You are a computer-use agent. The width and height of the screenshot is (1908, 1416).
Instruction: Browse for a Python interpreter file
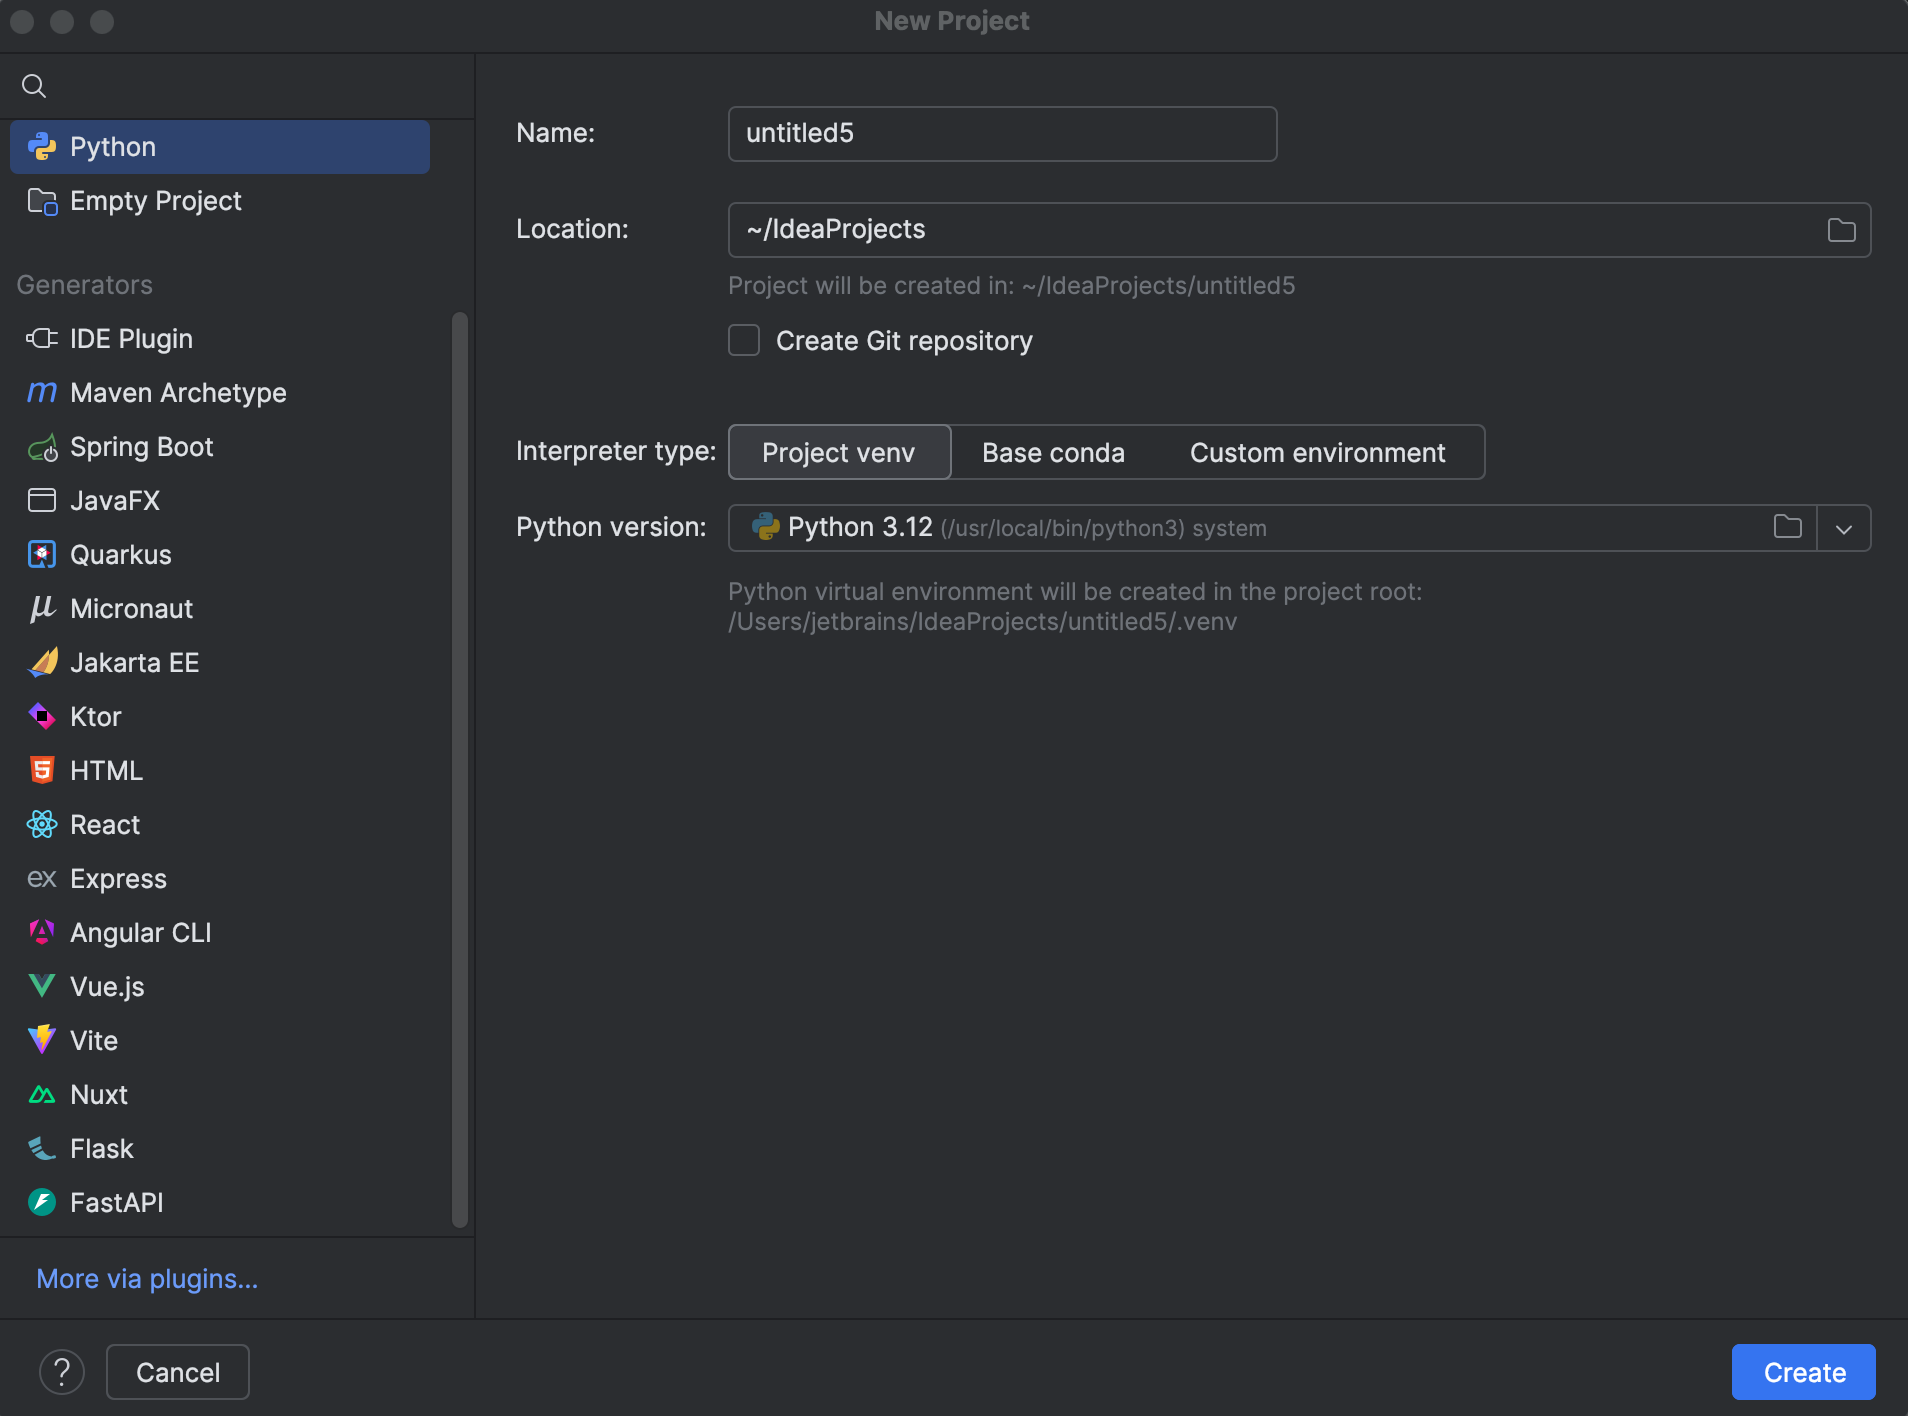click(1789, 528)
